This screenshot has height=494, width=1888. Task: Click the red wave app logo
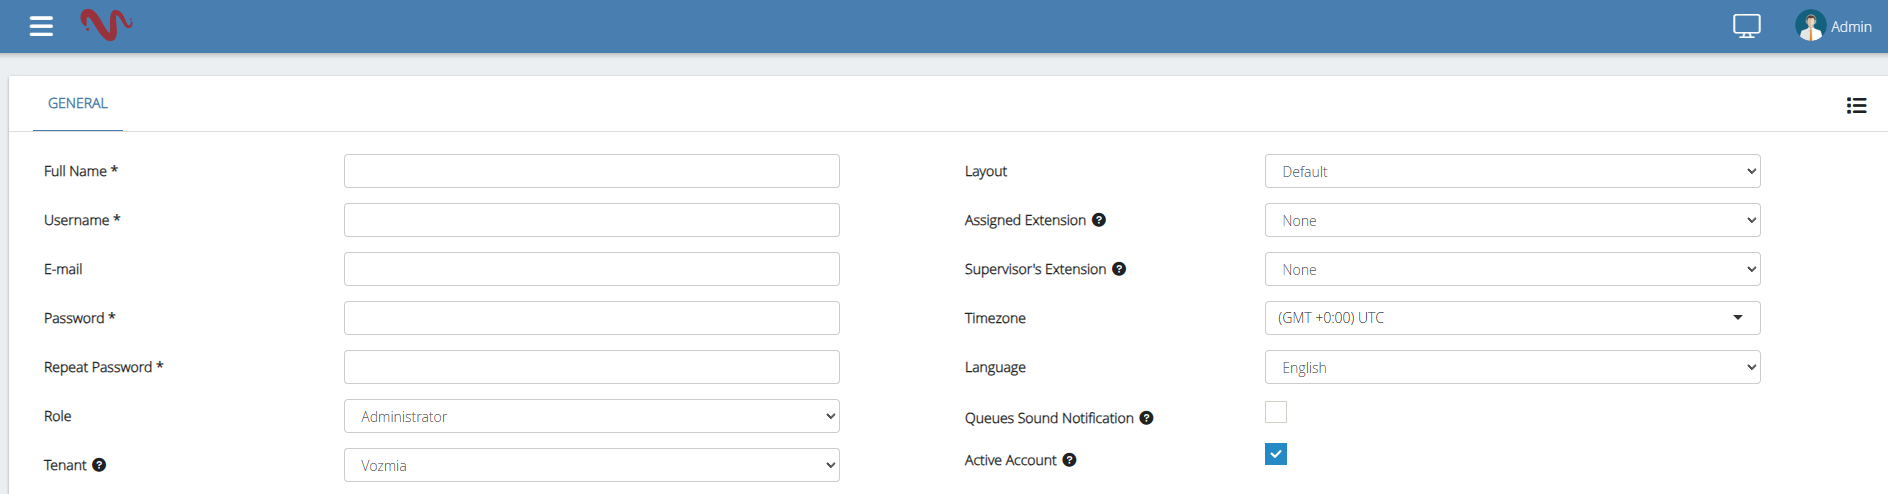pyautogui.click(x=106, y=24)
